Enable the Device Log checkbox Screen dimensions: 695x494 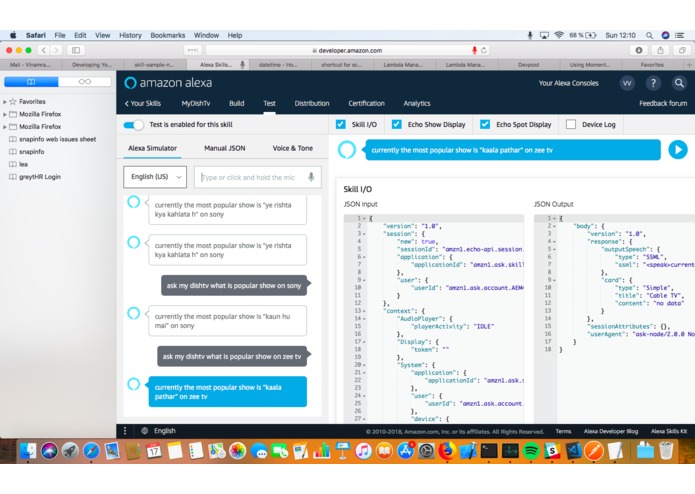(x=571, y=124)
